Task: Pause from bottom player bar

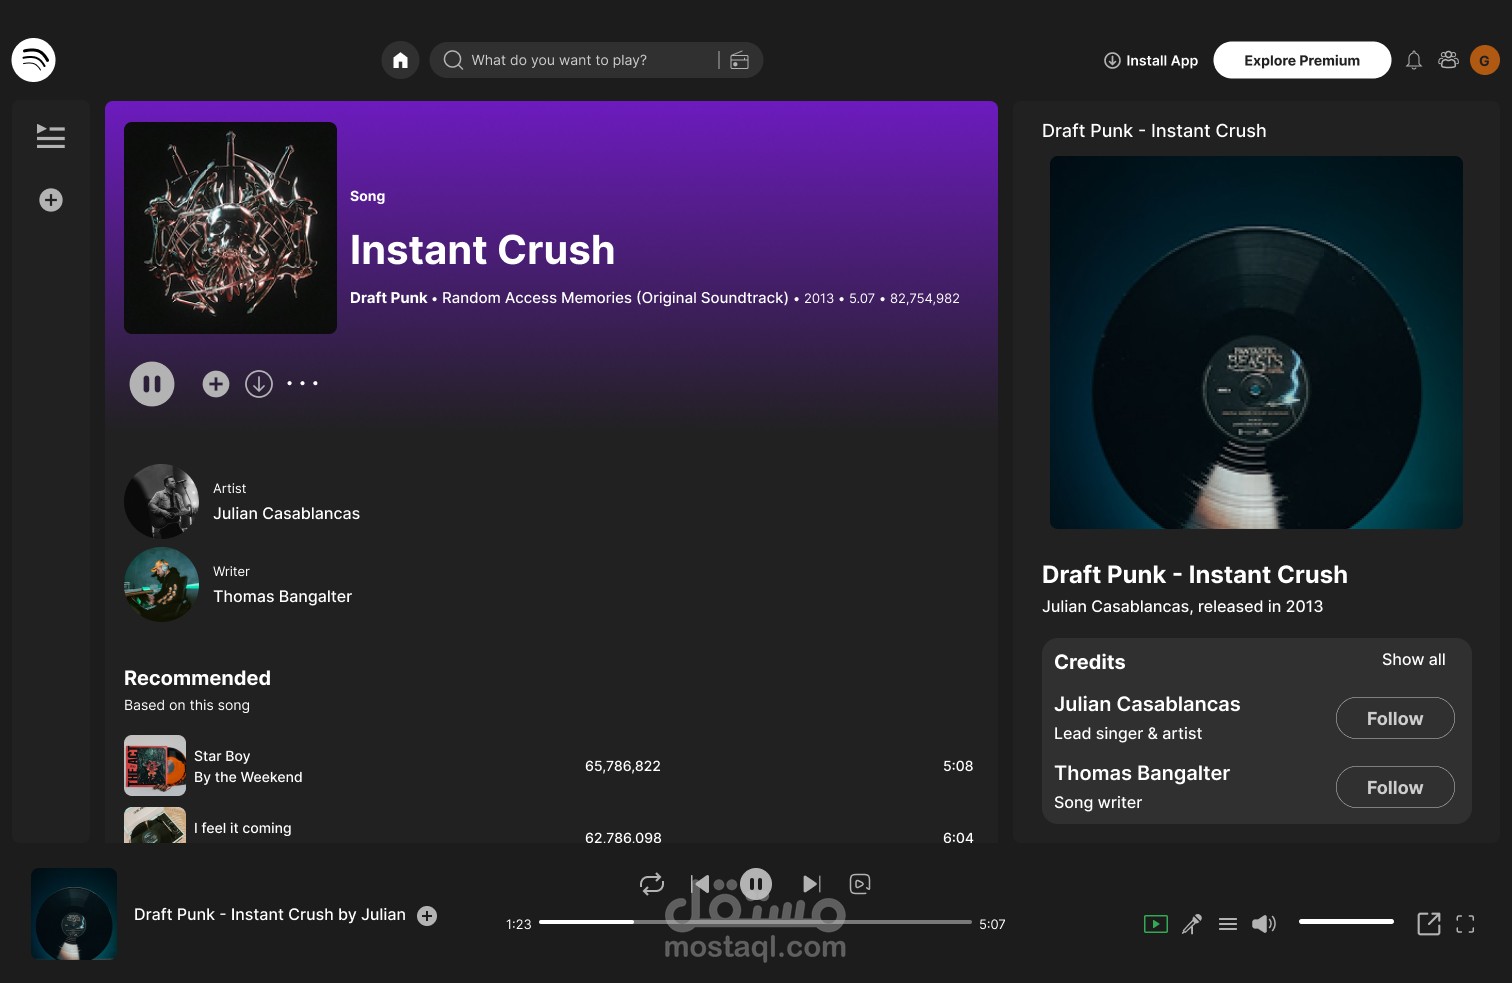Action: coord(756,884)
